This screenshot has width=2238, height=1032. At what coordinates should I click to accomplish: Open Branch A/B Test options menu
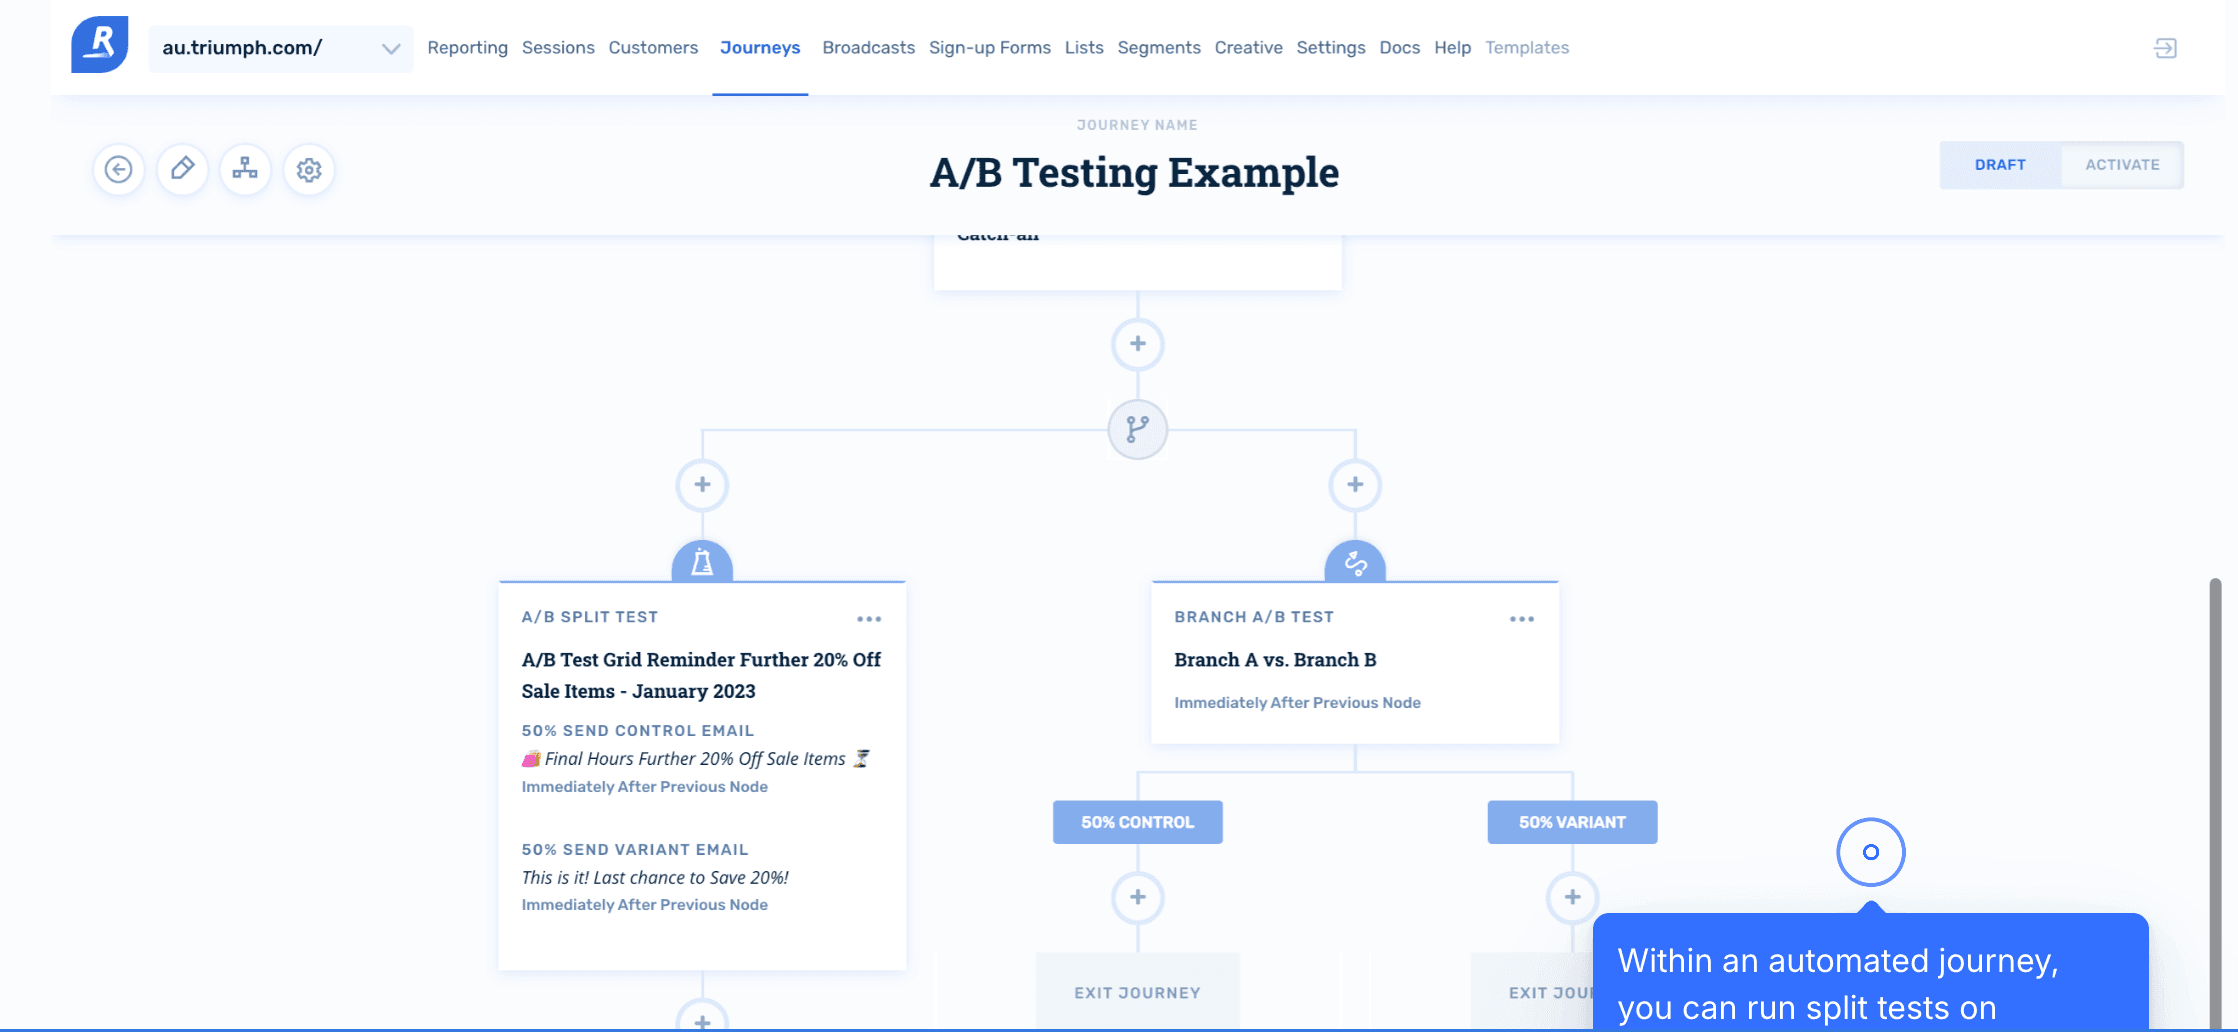pyautogui.click(x=1522, y=619)
